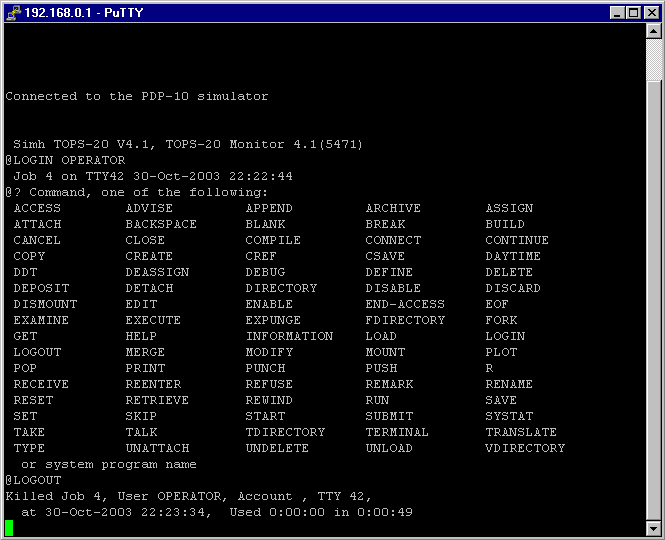Image resolution: width=665 pixels, height=540 pixels.
Task: Click the LOGIN word in the command list
Action: (x=505, y=336)
